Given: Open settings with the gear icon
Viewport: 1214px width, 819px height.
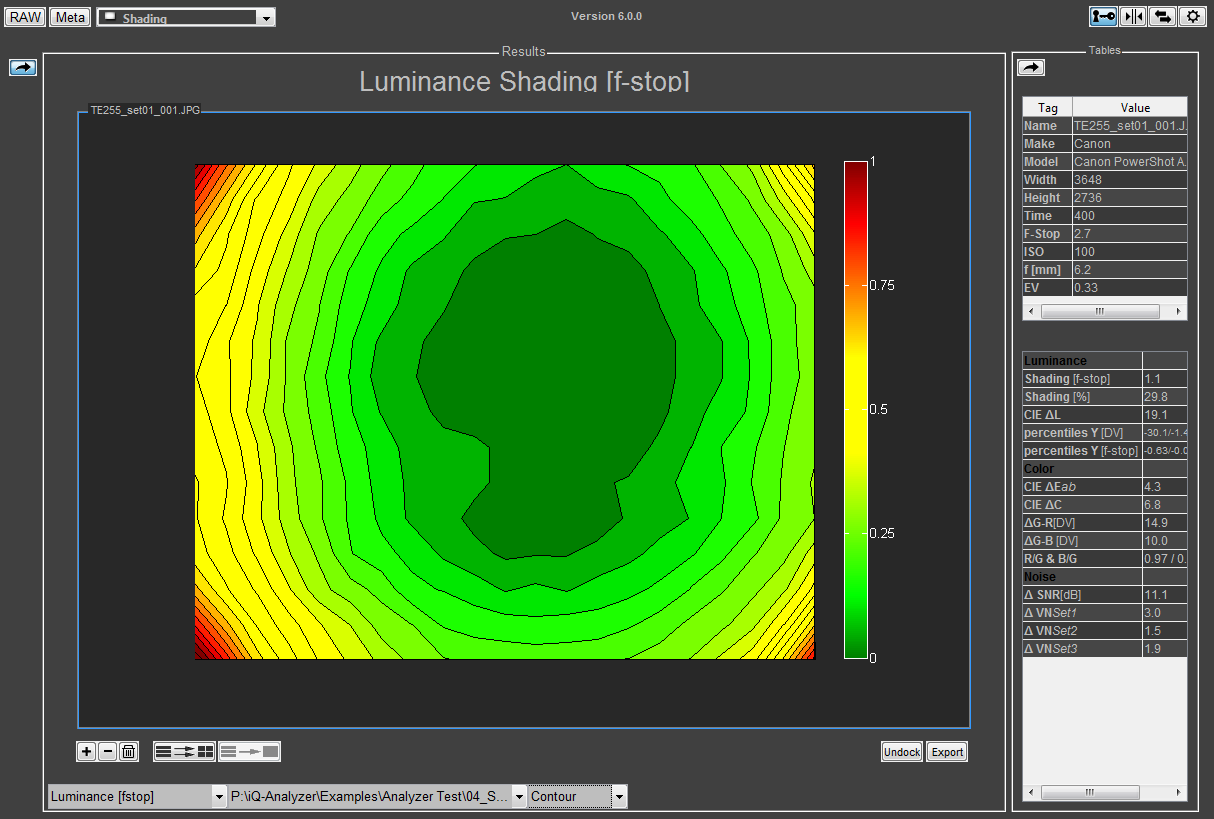Looking at the screenshot, I should [x=1192, y=16].
